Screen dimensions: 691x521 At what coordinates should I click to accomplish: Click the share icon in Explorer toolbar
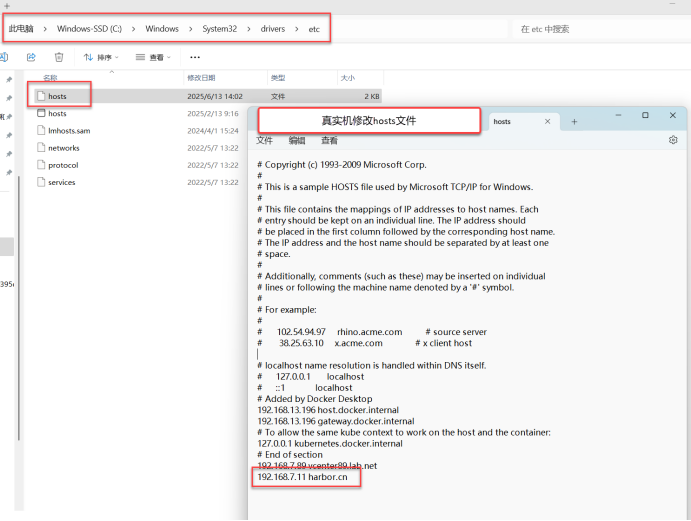31,58
